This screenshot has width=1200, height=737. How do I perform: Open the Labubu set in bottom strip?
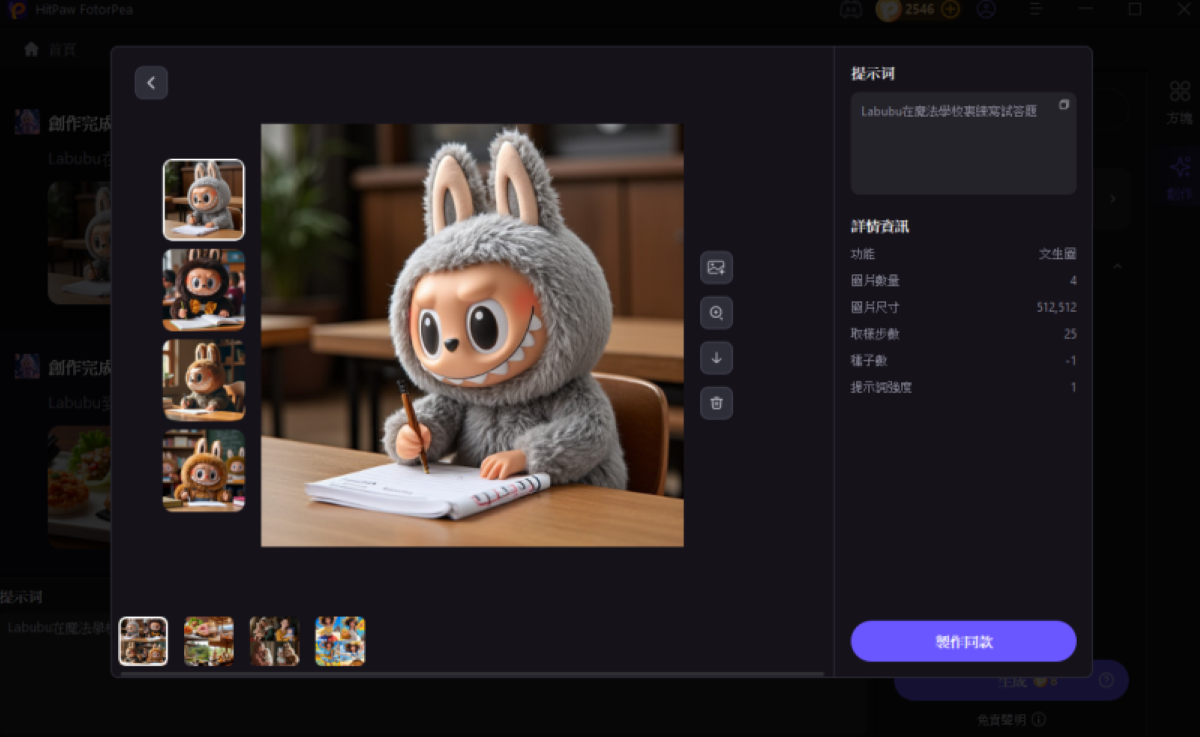pos(143,641)
